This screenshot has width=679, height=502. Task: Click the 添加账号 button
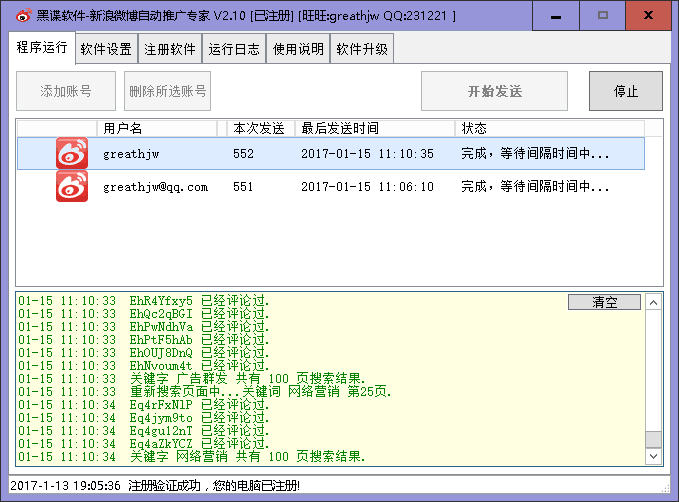(66, 91)
